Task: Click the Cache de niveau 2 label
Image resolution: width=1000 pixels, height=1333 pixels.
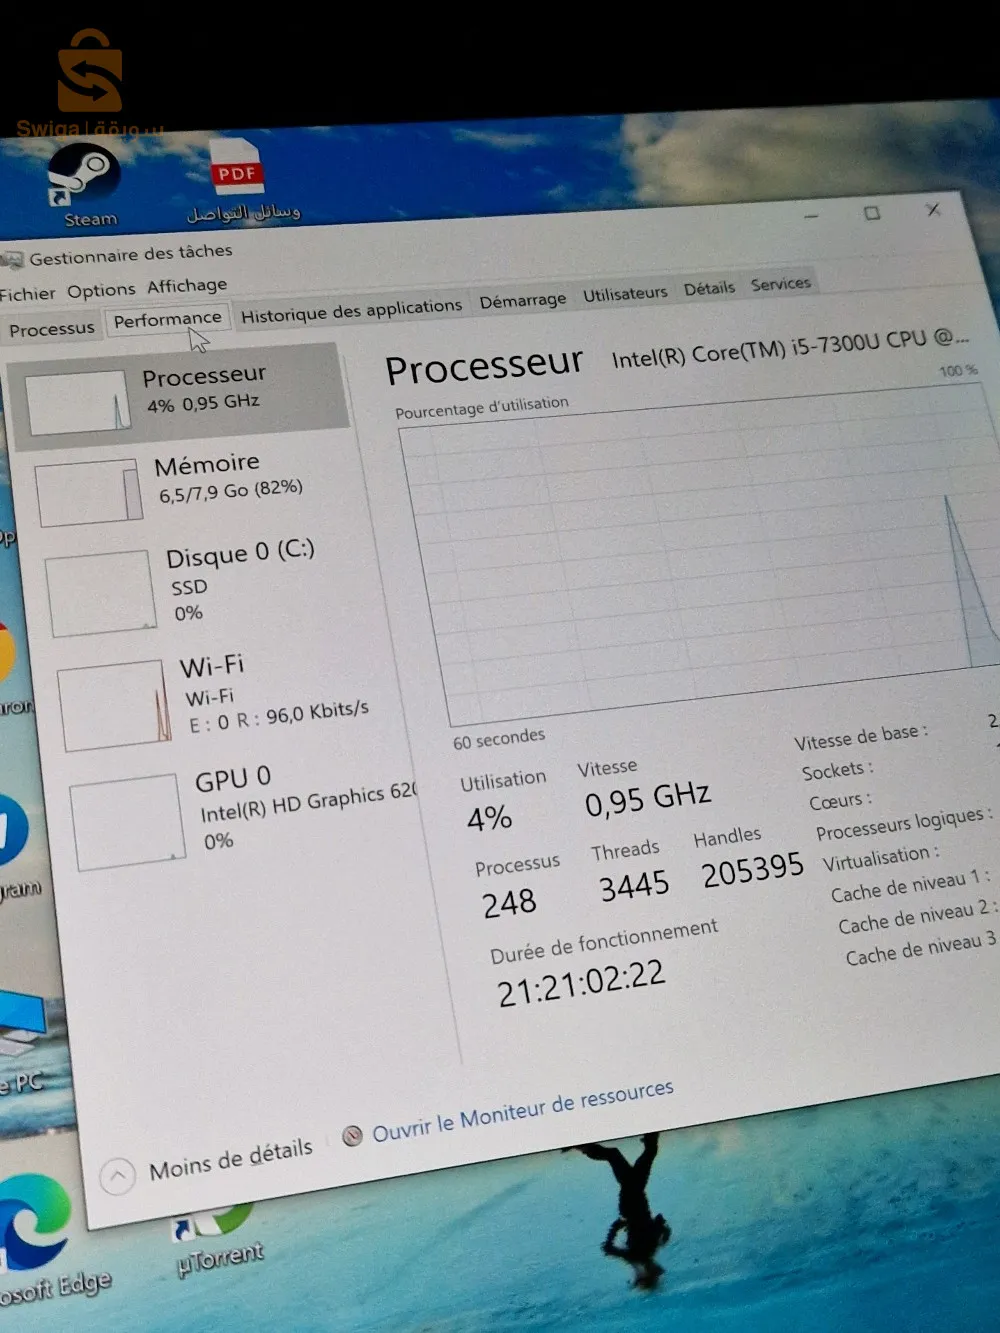Action: (917, 918)
